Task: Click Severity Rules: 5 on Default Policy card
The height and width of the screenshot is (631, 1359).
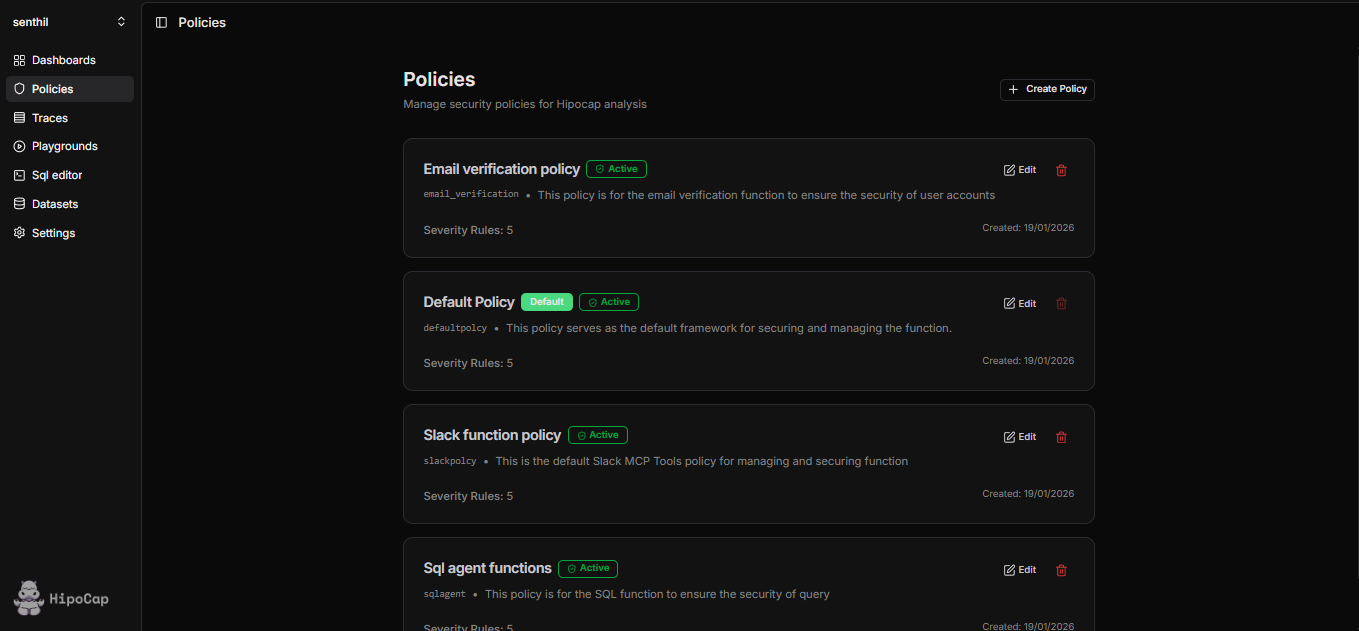Action: pos(468,363)
